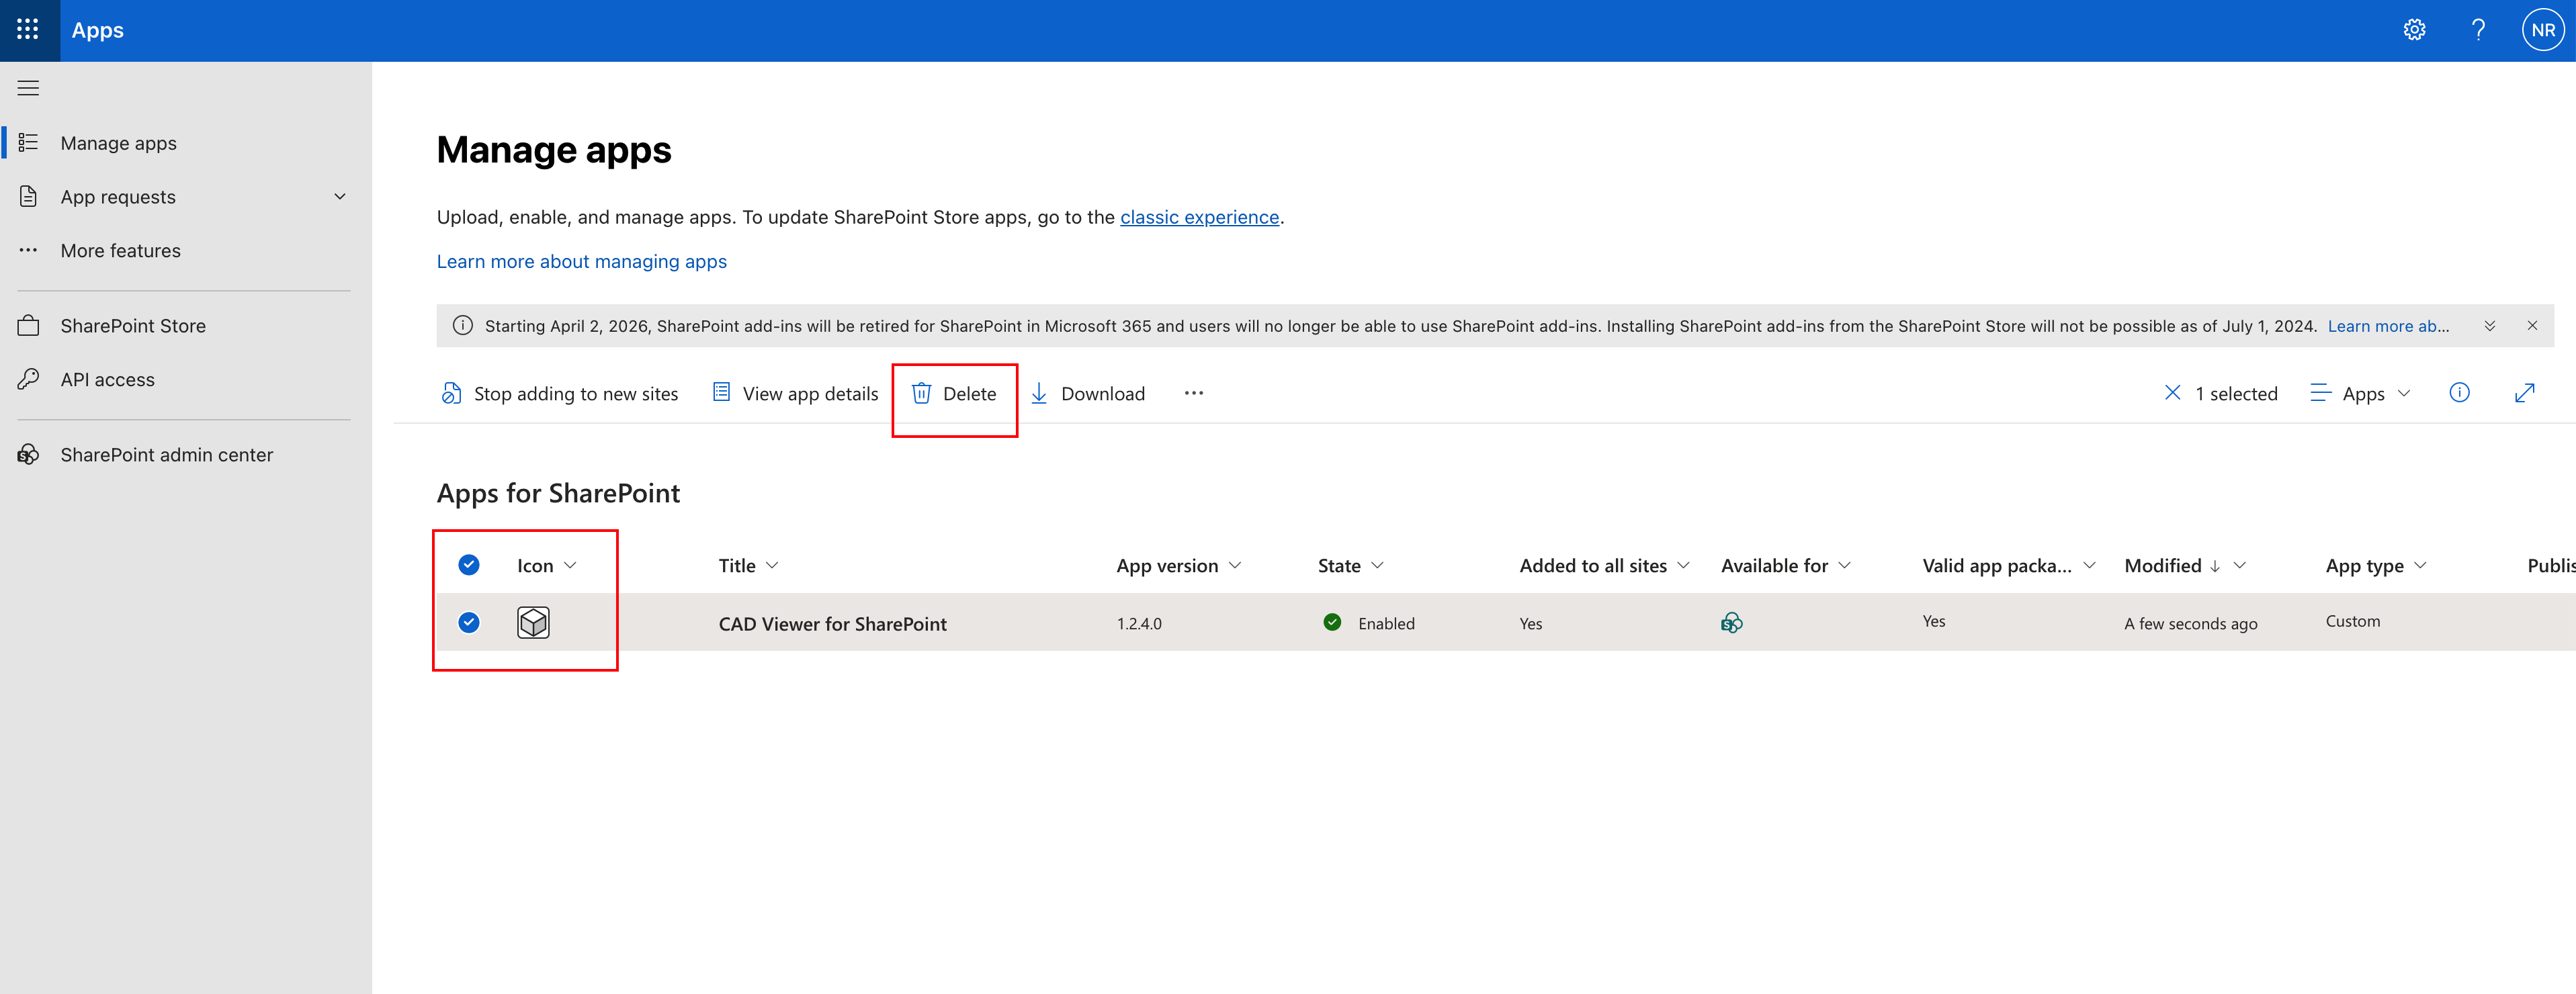
Task: Uncheck the CAD Viewer row checkbox
Action: 468,622
